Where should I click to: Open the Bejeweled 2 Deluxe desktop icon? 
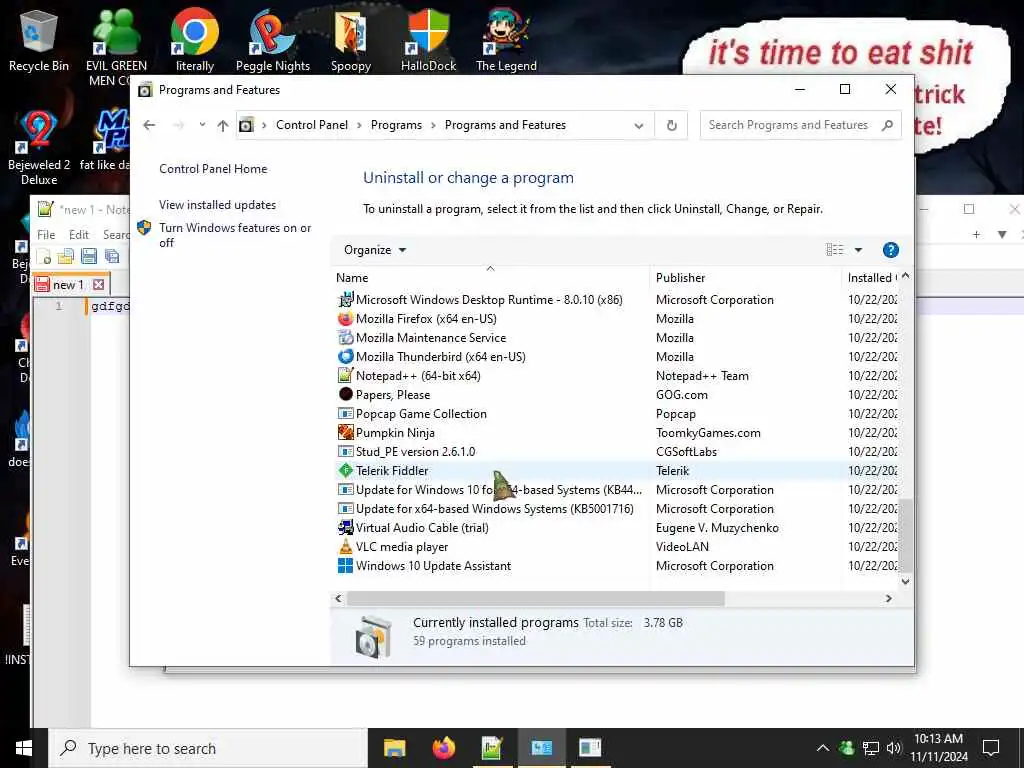[x=39, y=148]
